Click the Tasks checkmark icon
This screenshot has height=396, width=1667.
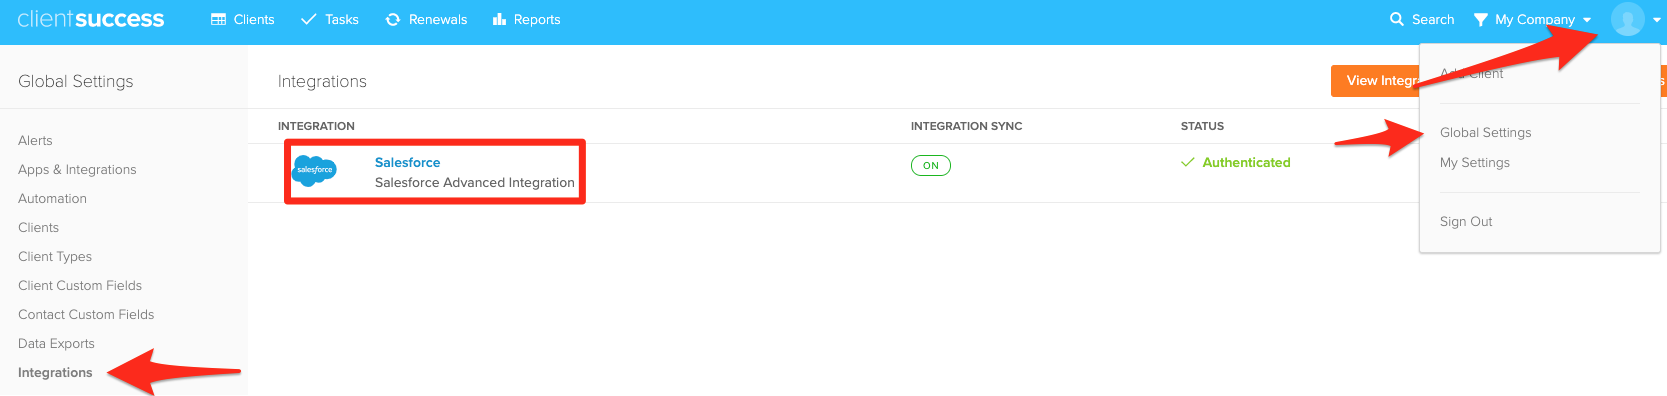[309, 19]
